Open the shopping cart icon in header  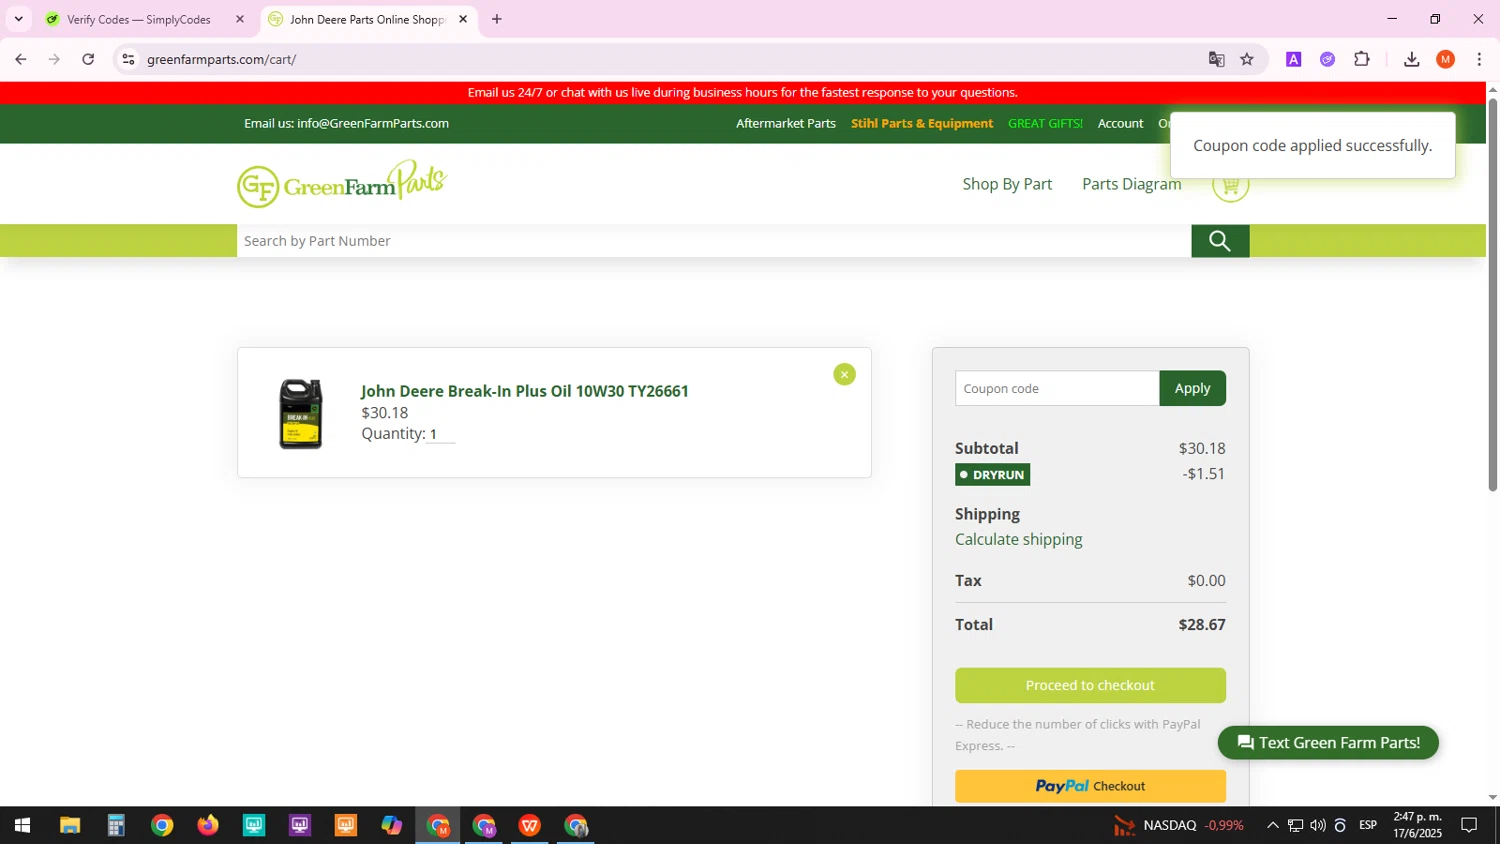(x=1230, y=185)
